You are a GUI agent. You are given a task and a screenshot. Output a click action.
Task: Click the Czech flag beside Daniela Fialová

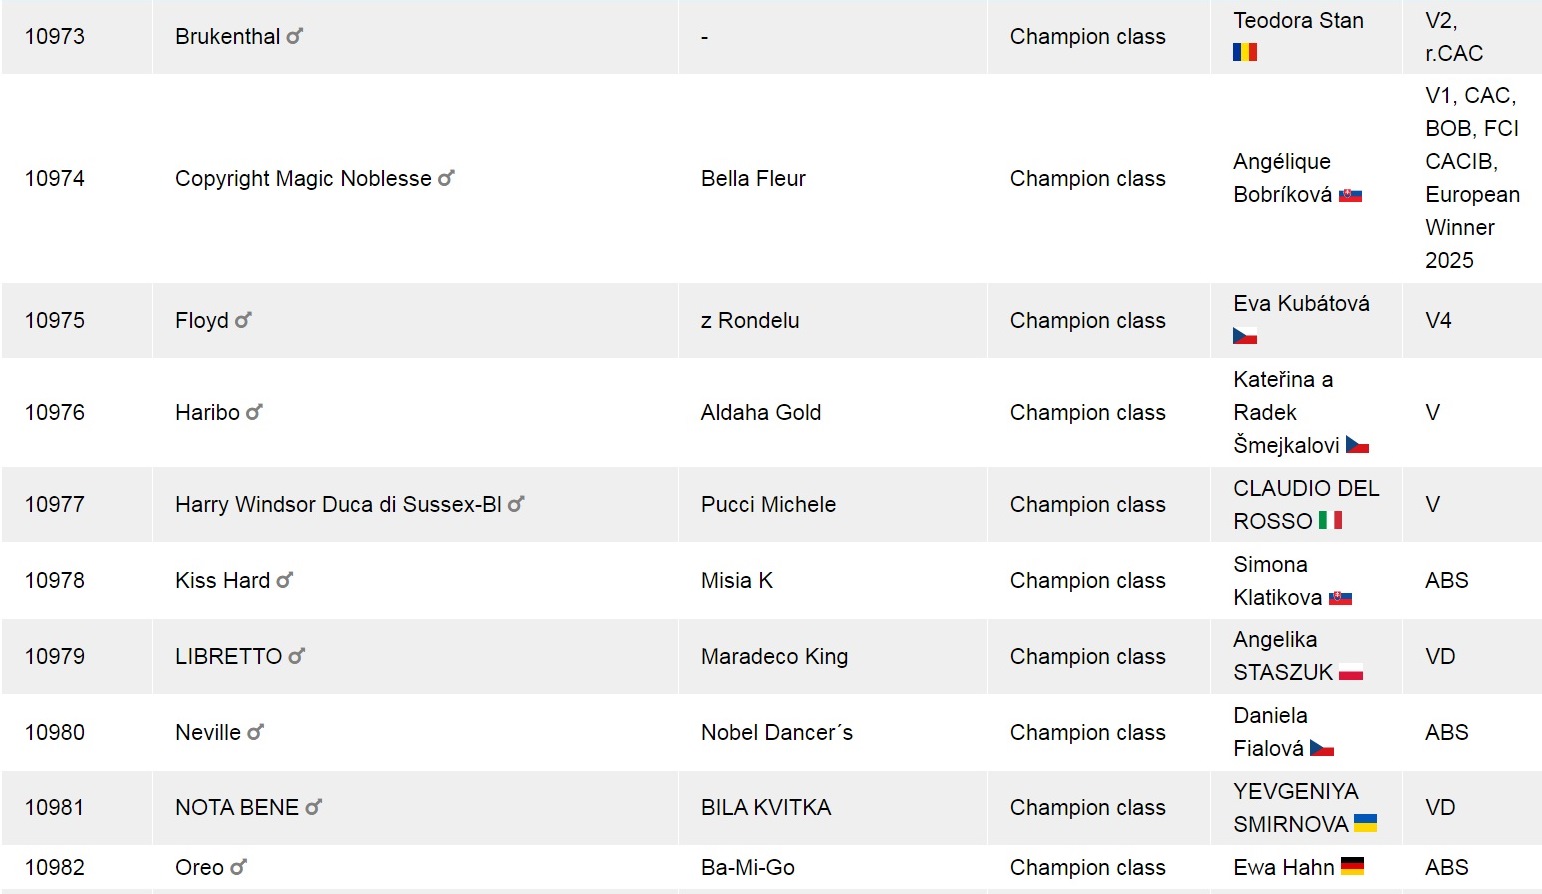tap(1322, 748)
